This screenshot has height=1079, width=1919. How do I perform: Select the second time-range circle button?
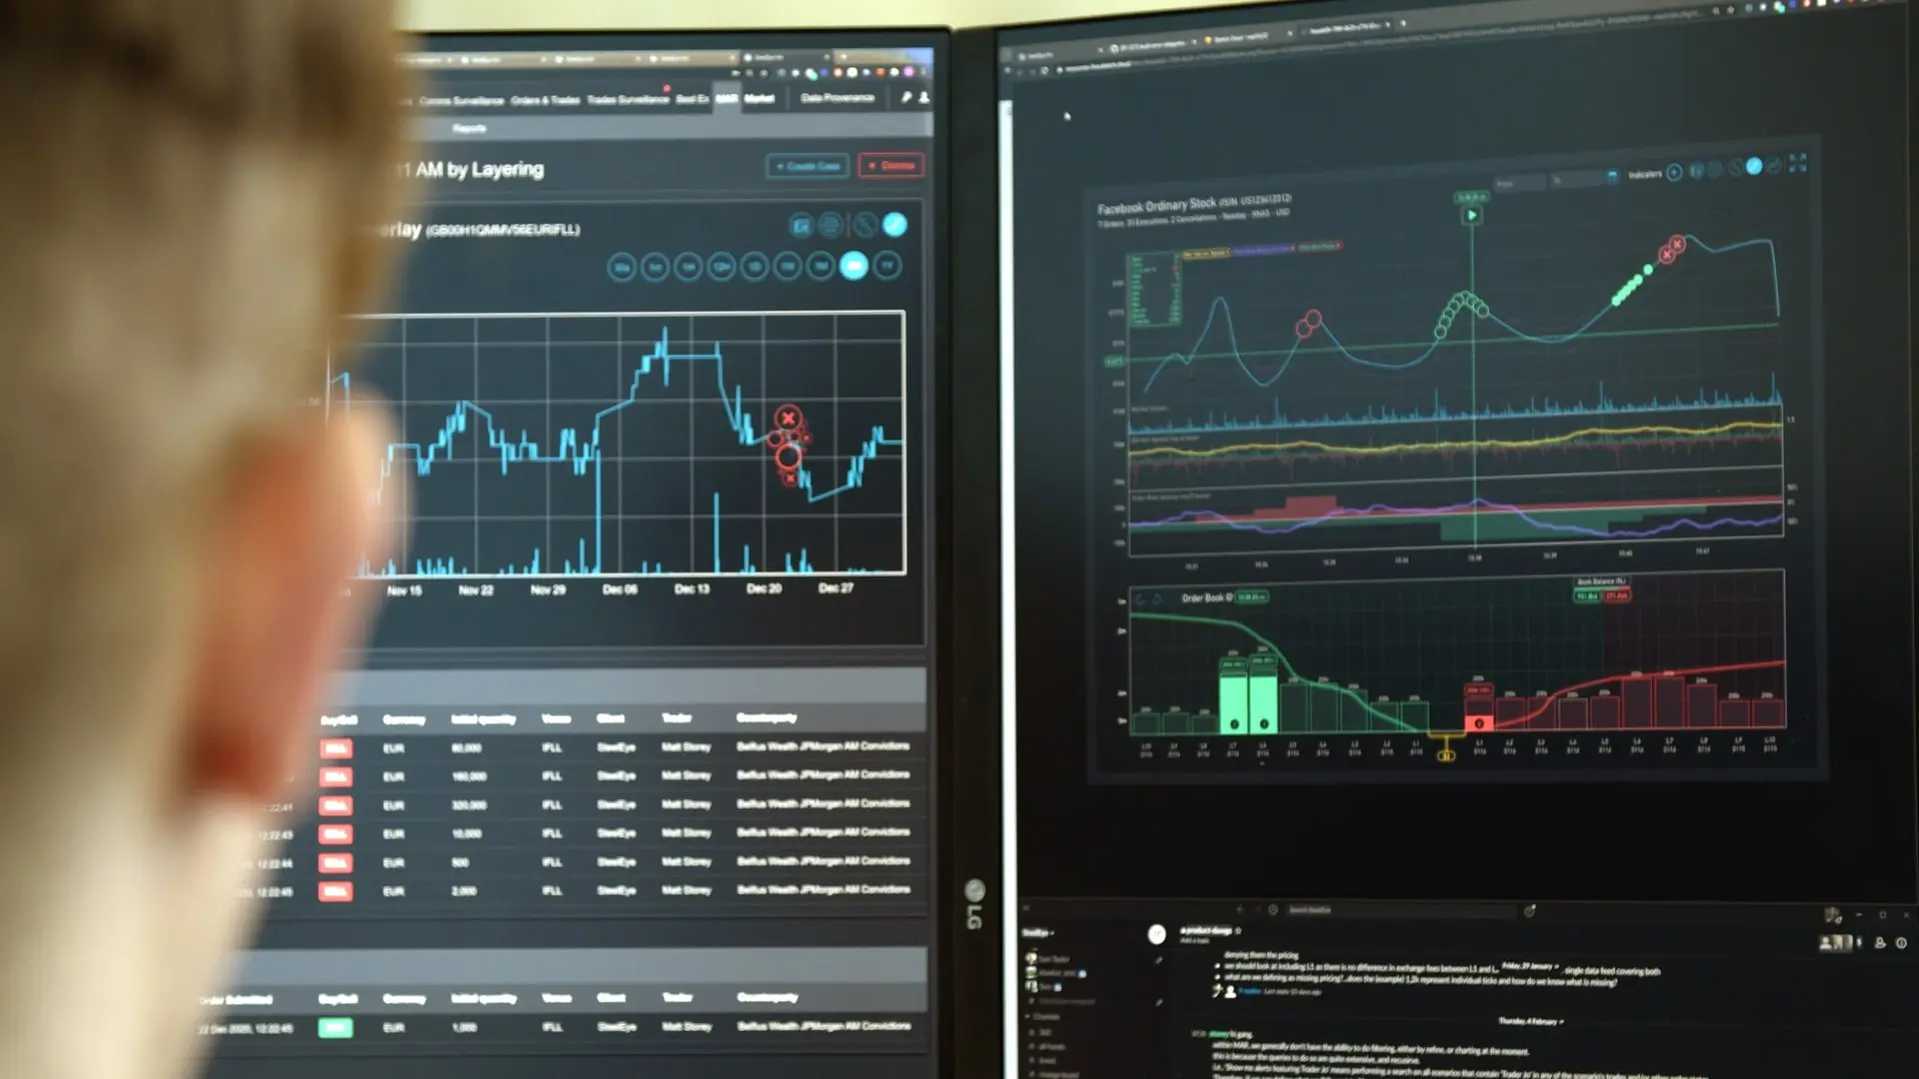(655, 268)
